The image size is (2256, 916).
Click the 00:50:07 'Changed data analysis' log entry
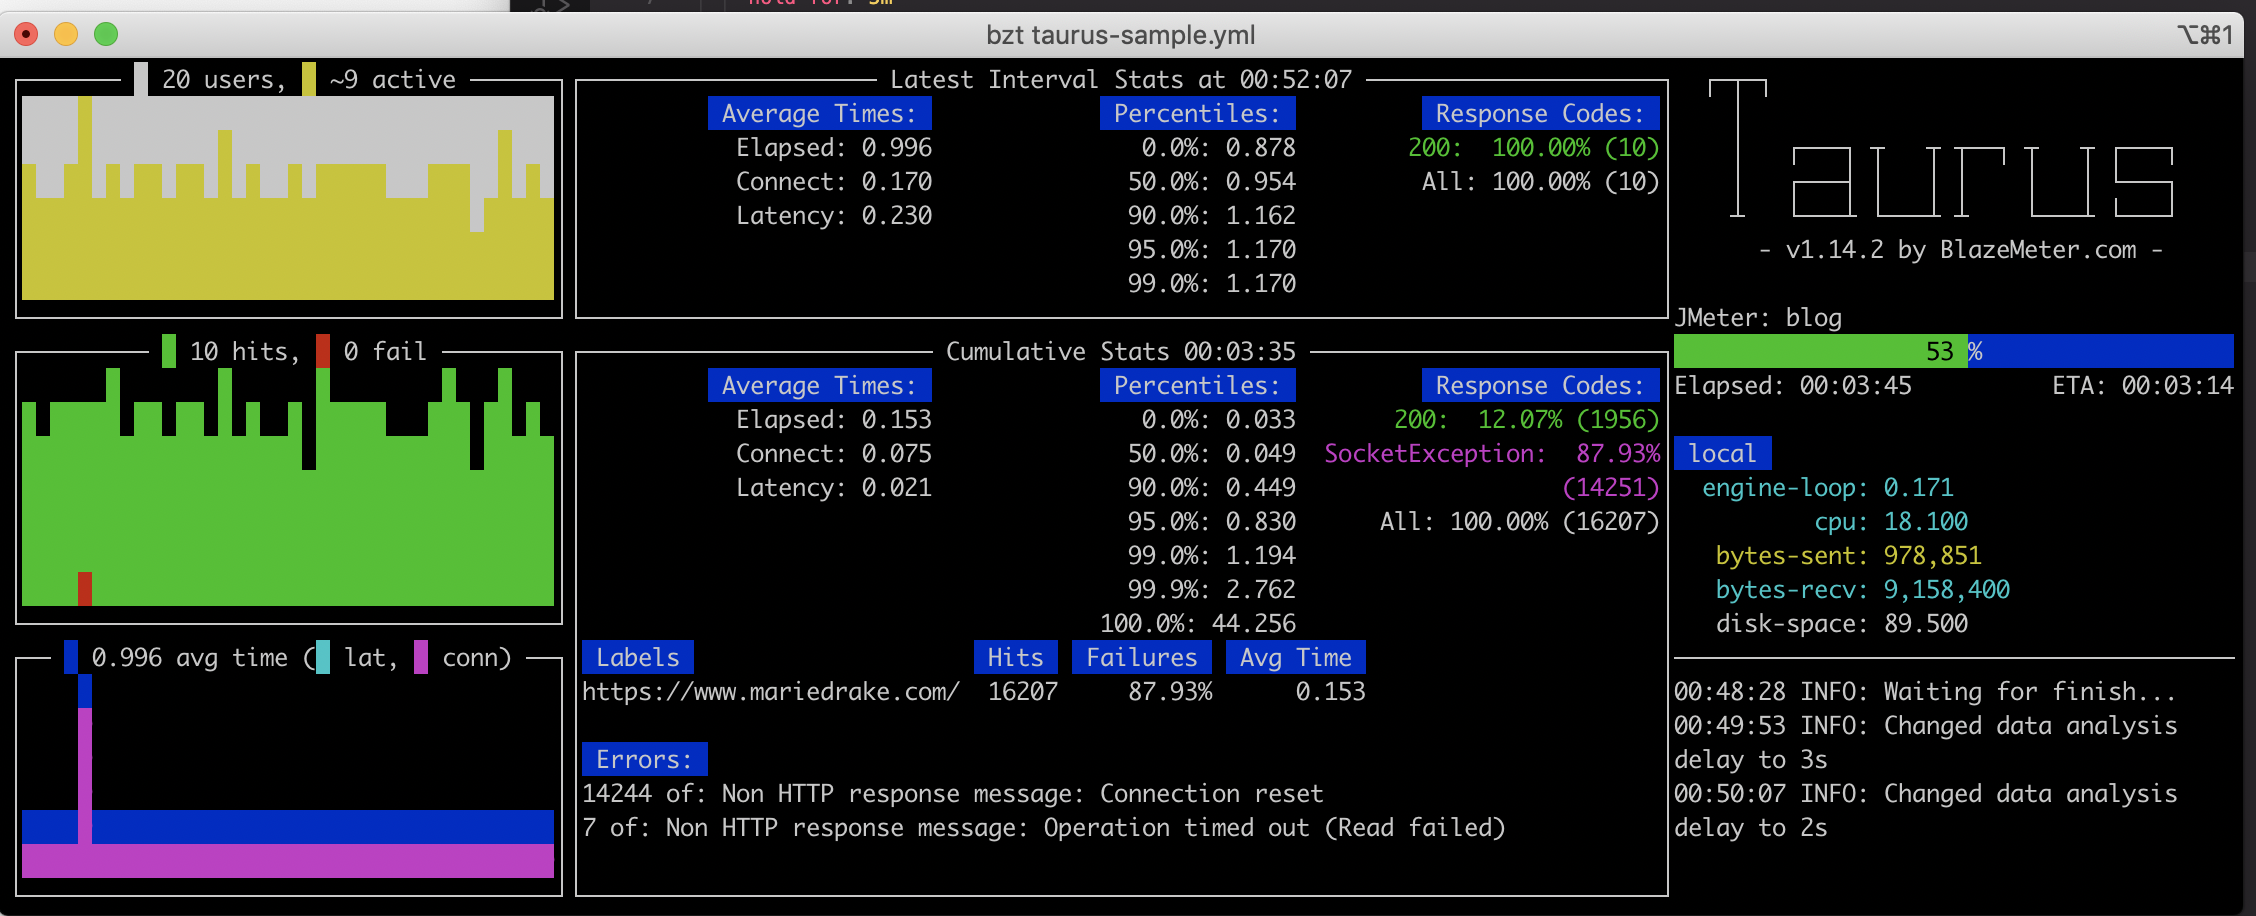(x=1926, y=810)
